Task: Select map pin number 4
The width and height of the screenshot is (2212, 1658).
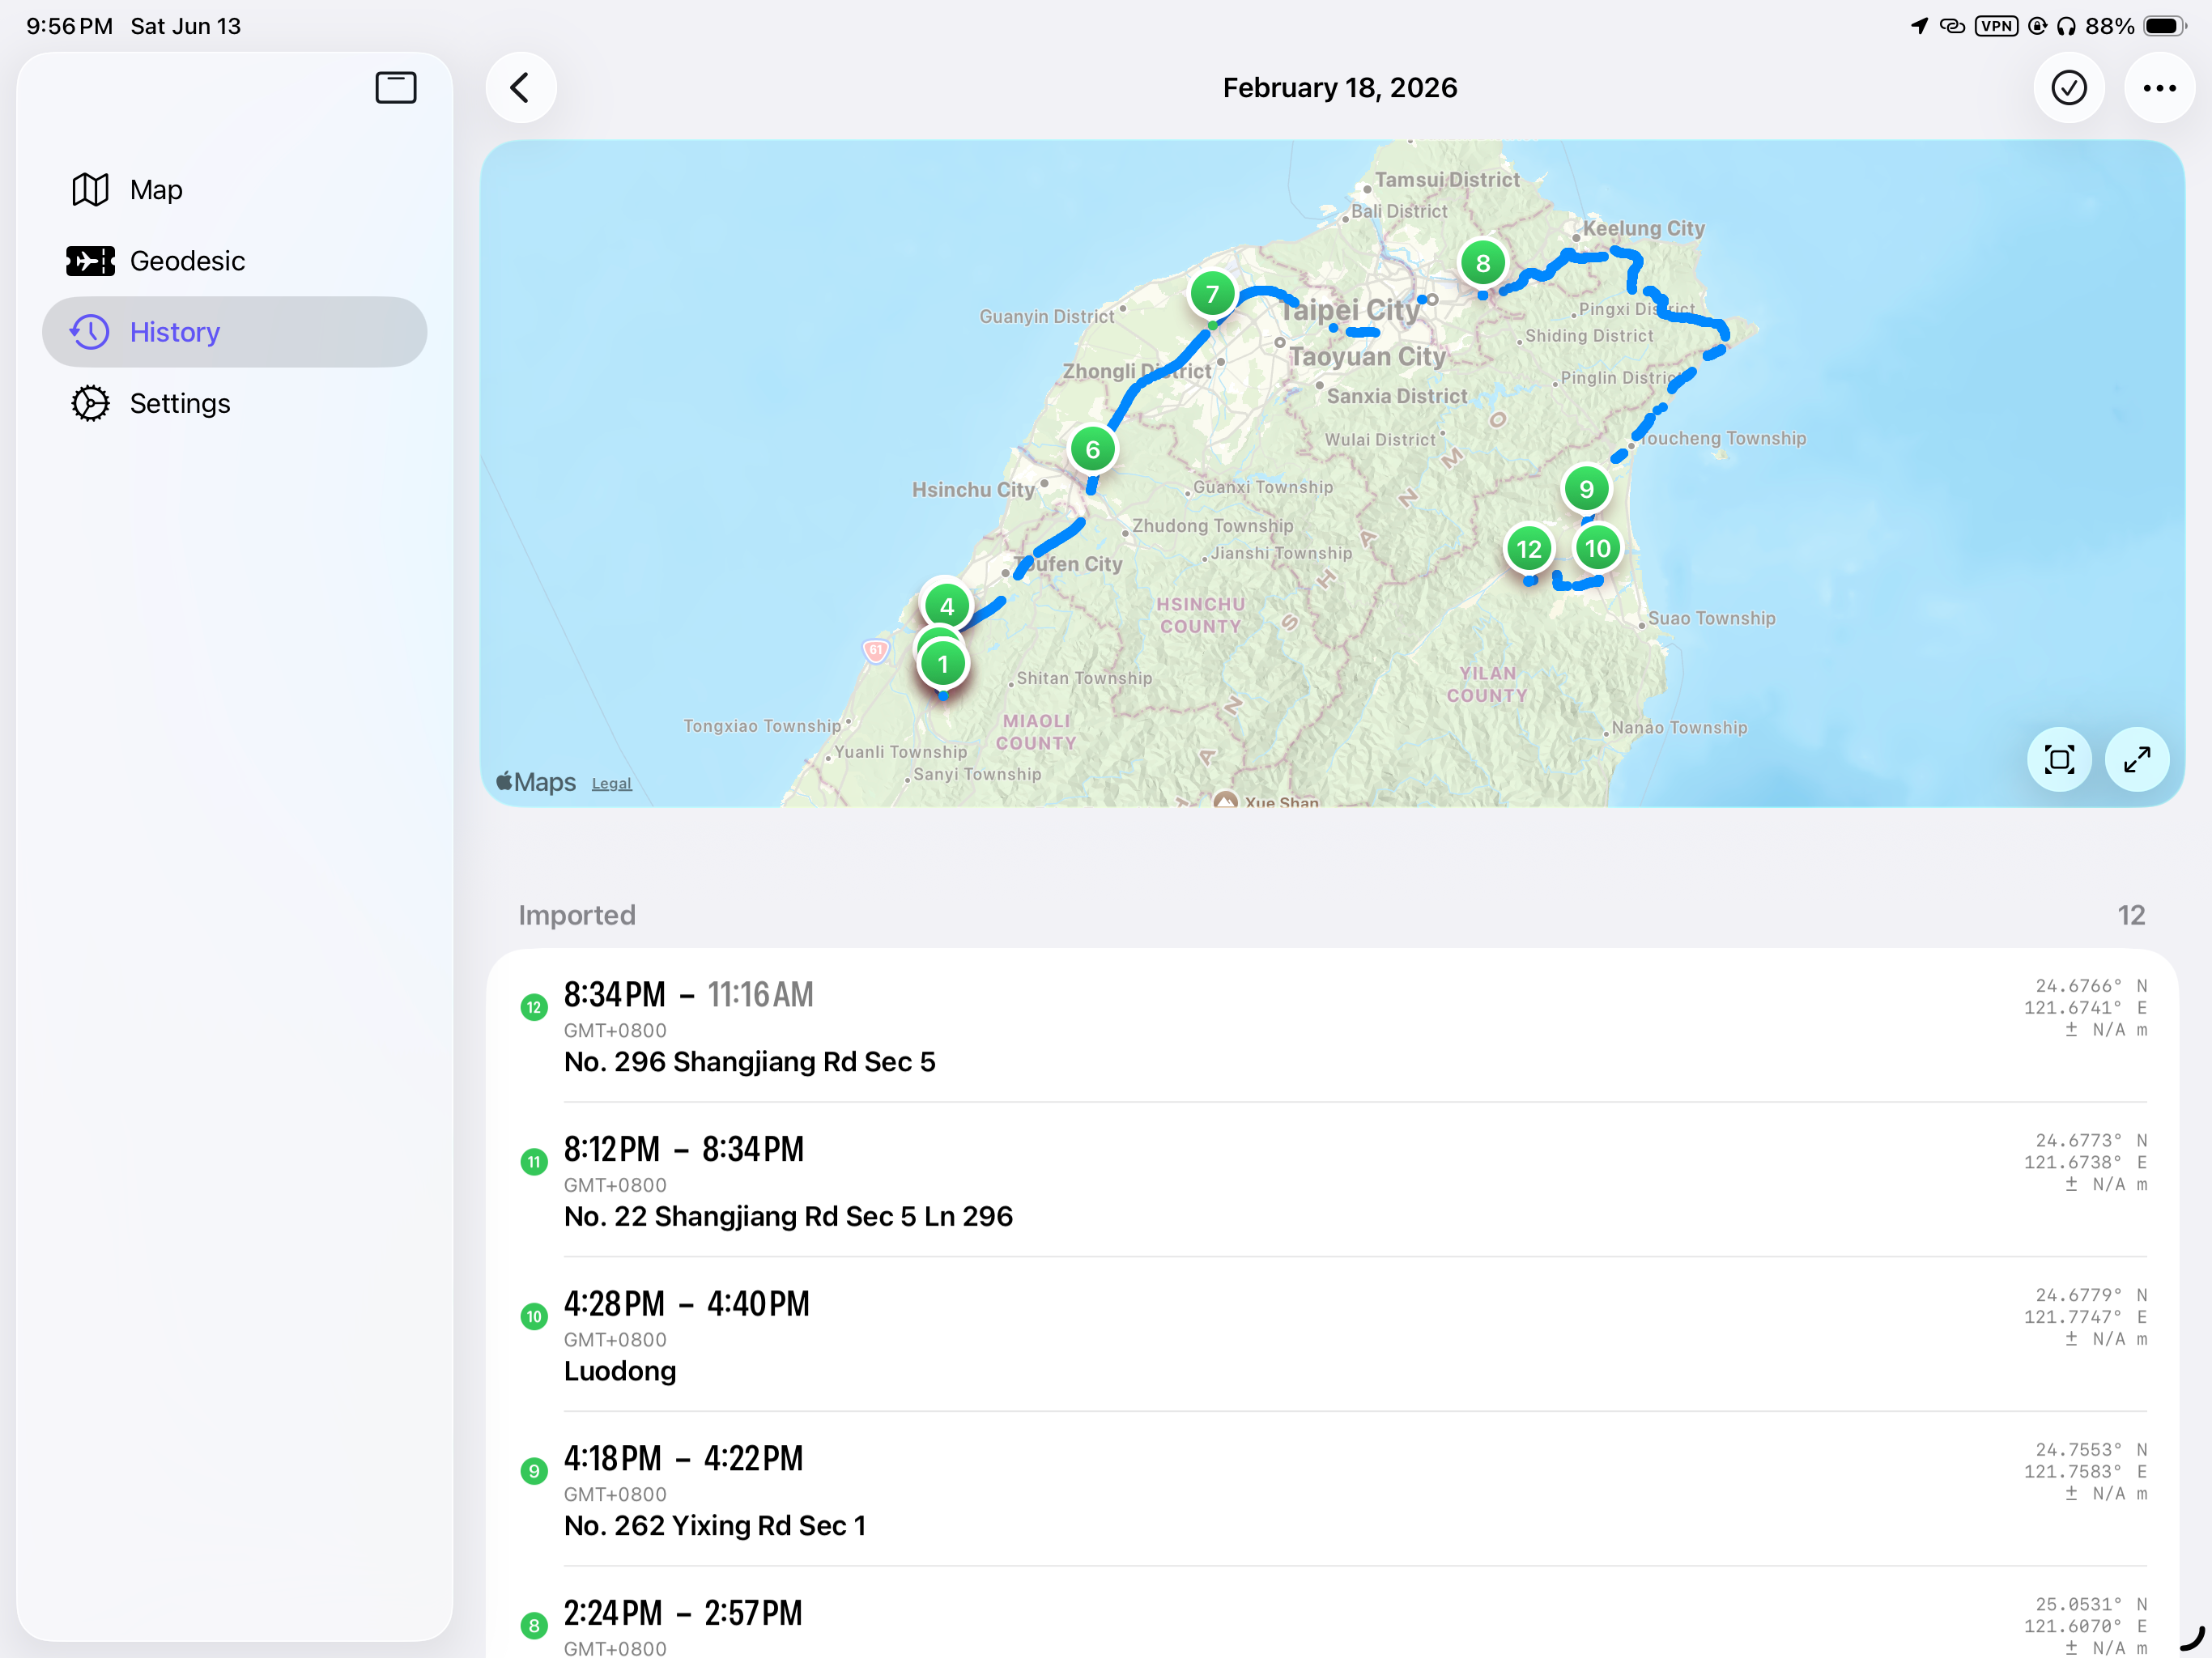Action: pos(946,606)
